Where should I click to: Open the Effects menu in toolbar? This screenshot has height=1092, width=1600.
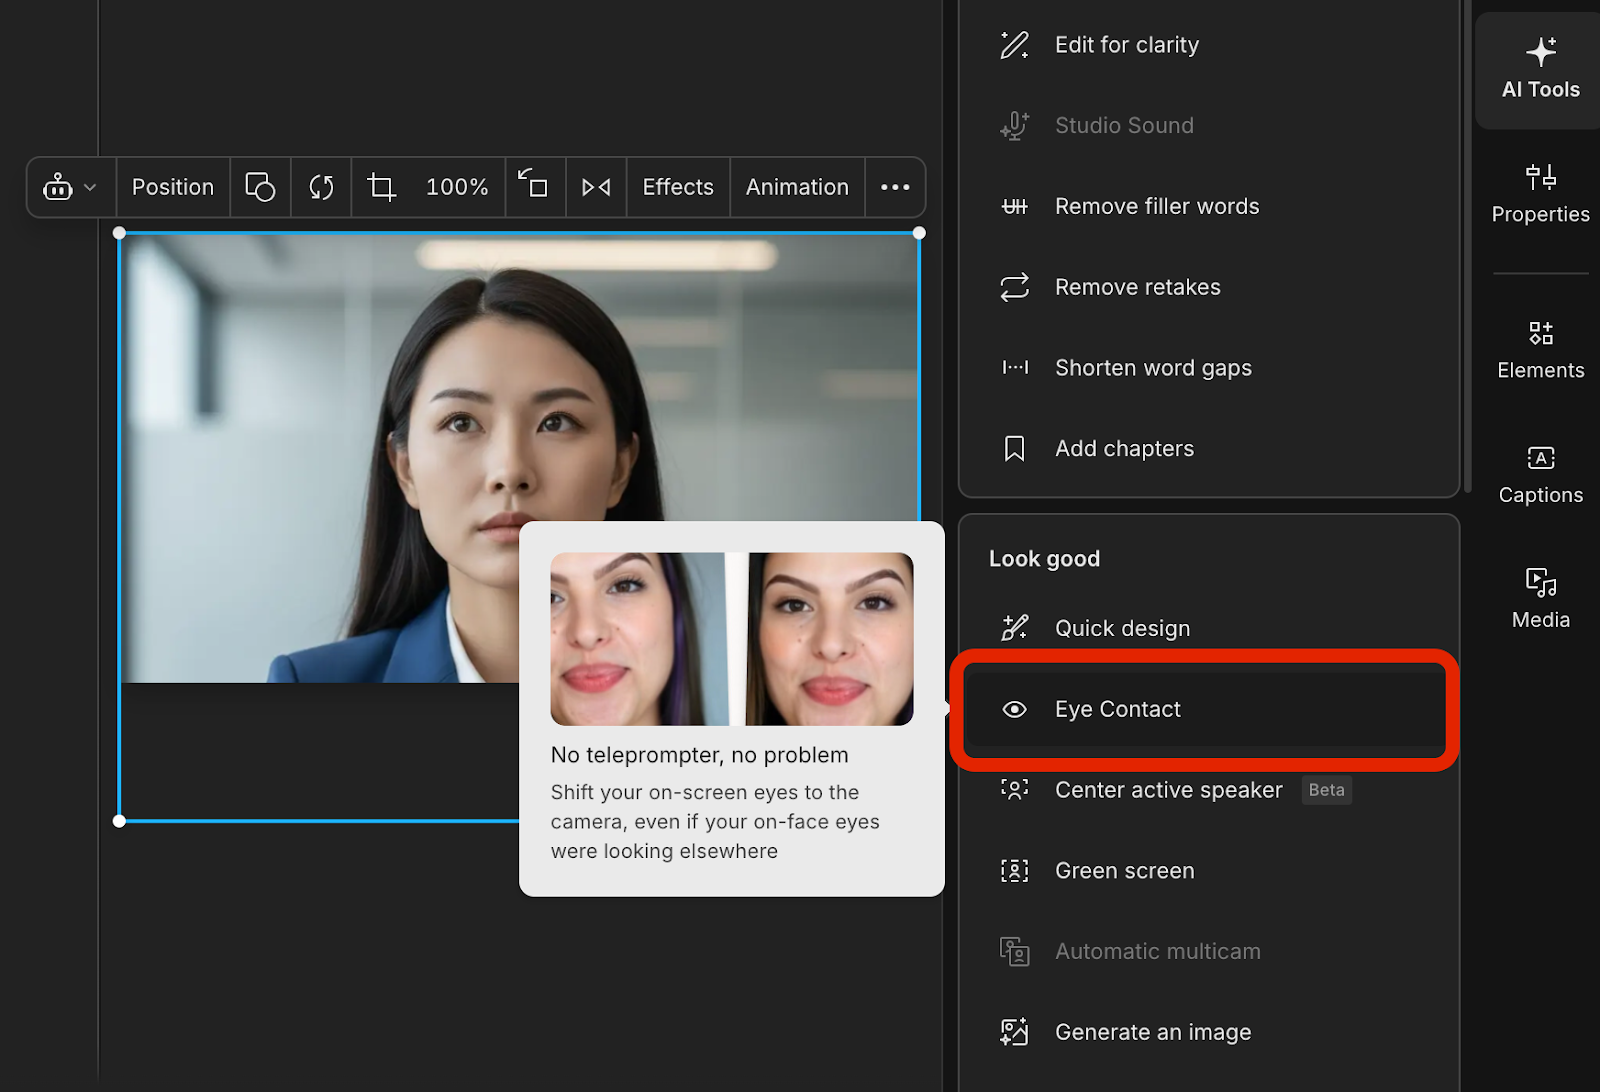678,187
